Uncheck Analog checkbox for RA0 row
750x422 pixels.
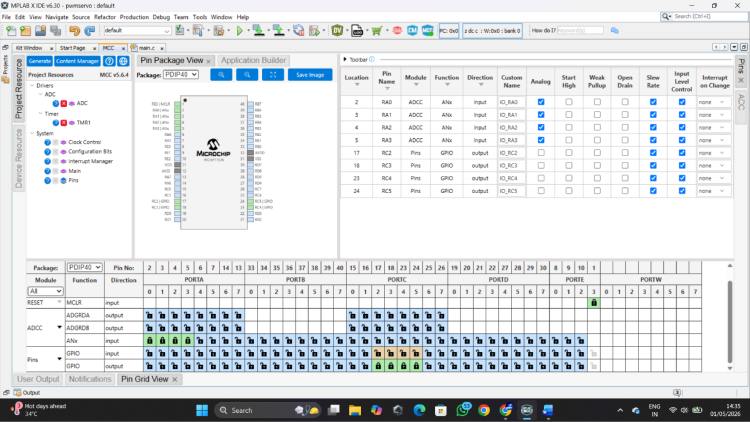coord(541,102)
